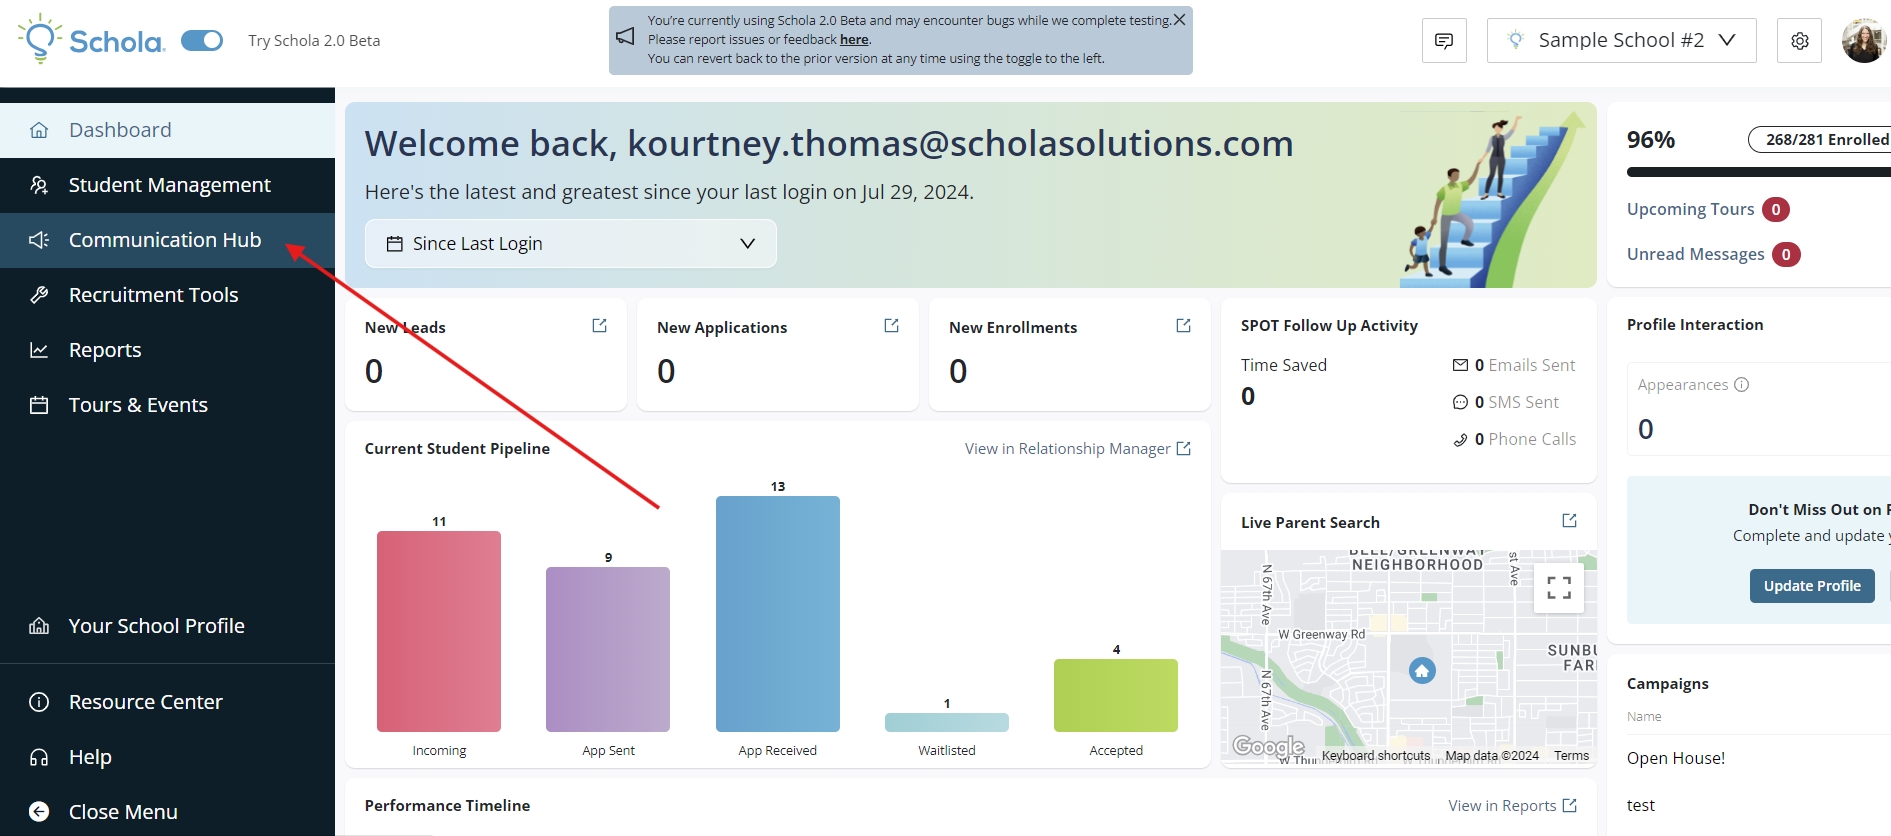Click the App Sent pipeline bar
The width and height of the screenshot is (1891, 836).
coord(608,649)
